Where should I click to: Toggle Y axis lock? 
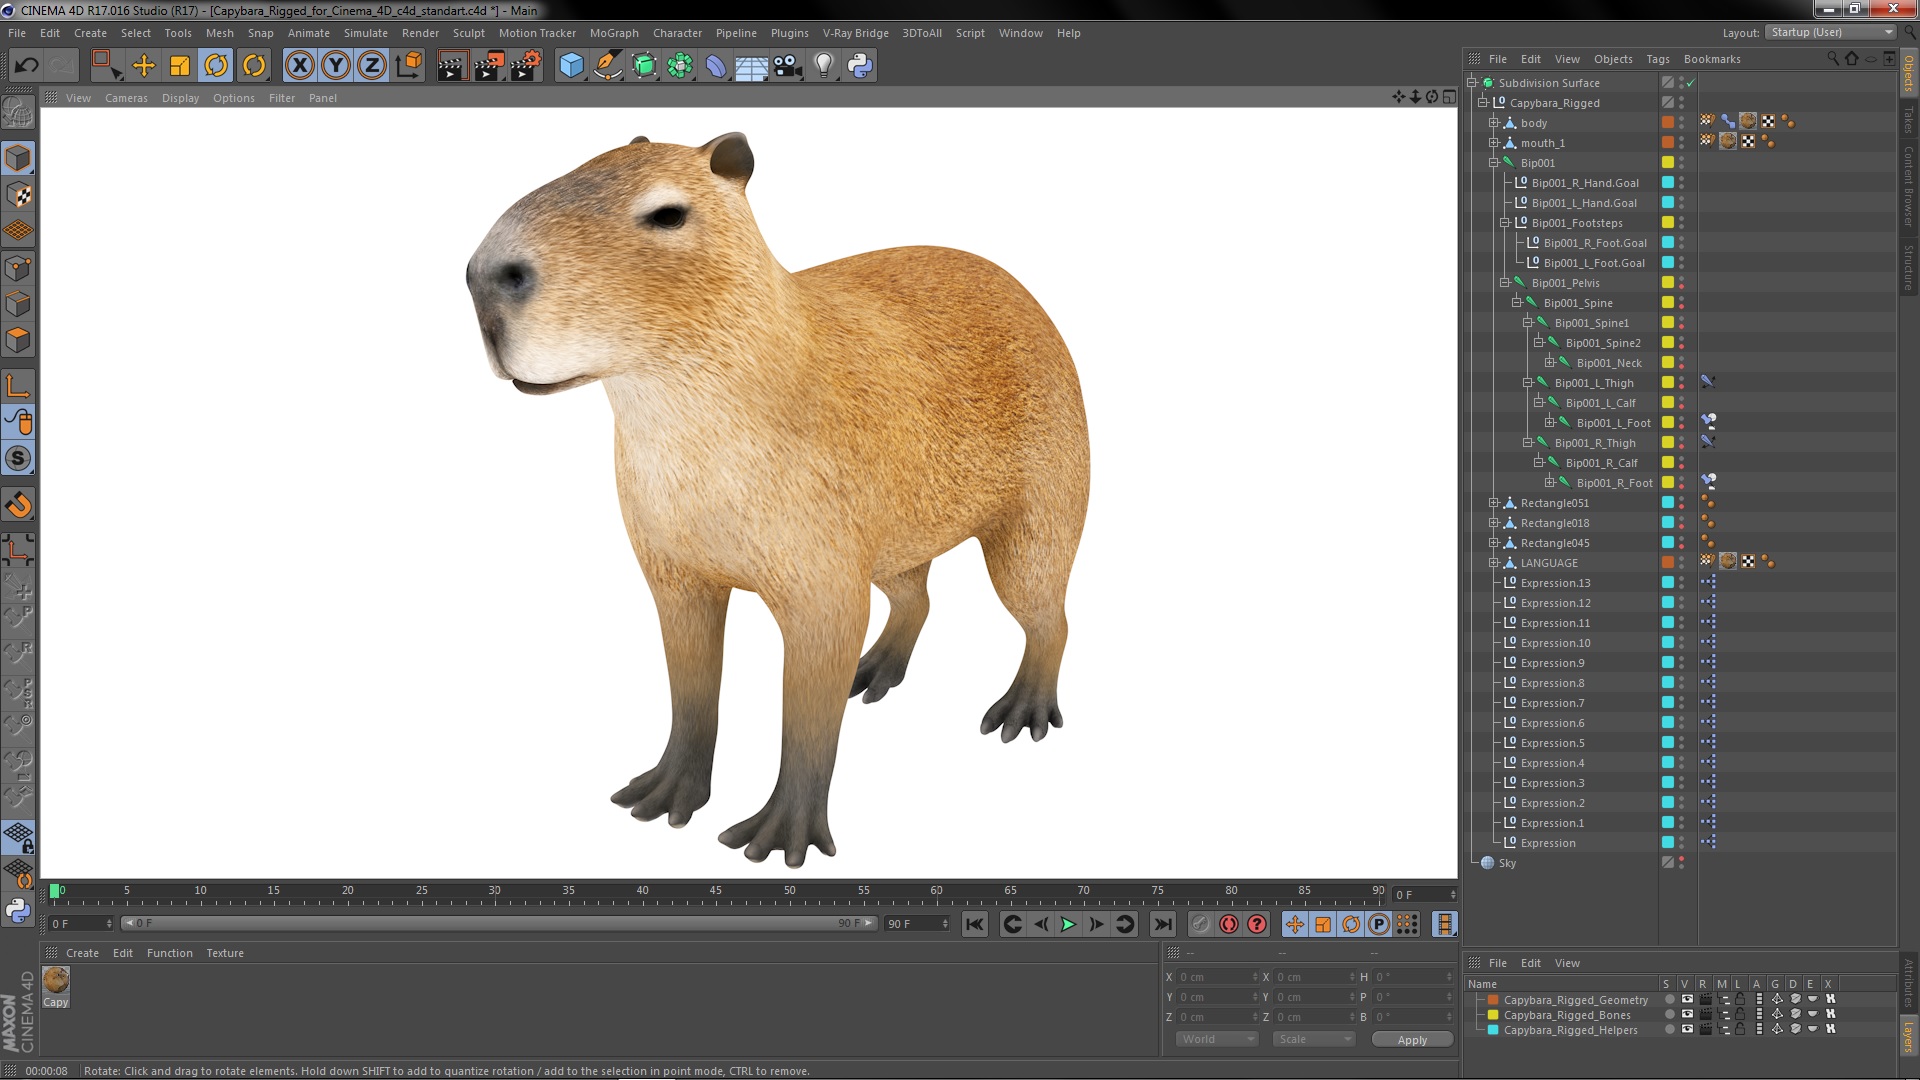[336, 66]
